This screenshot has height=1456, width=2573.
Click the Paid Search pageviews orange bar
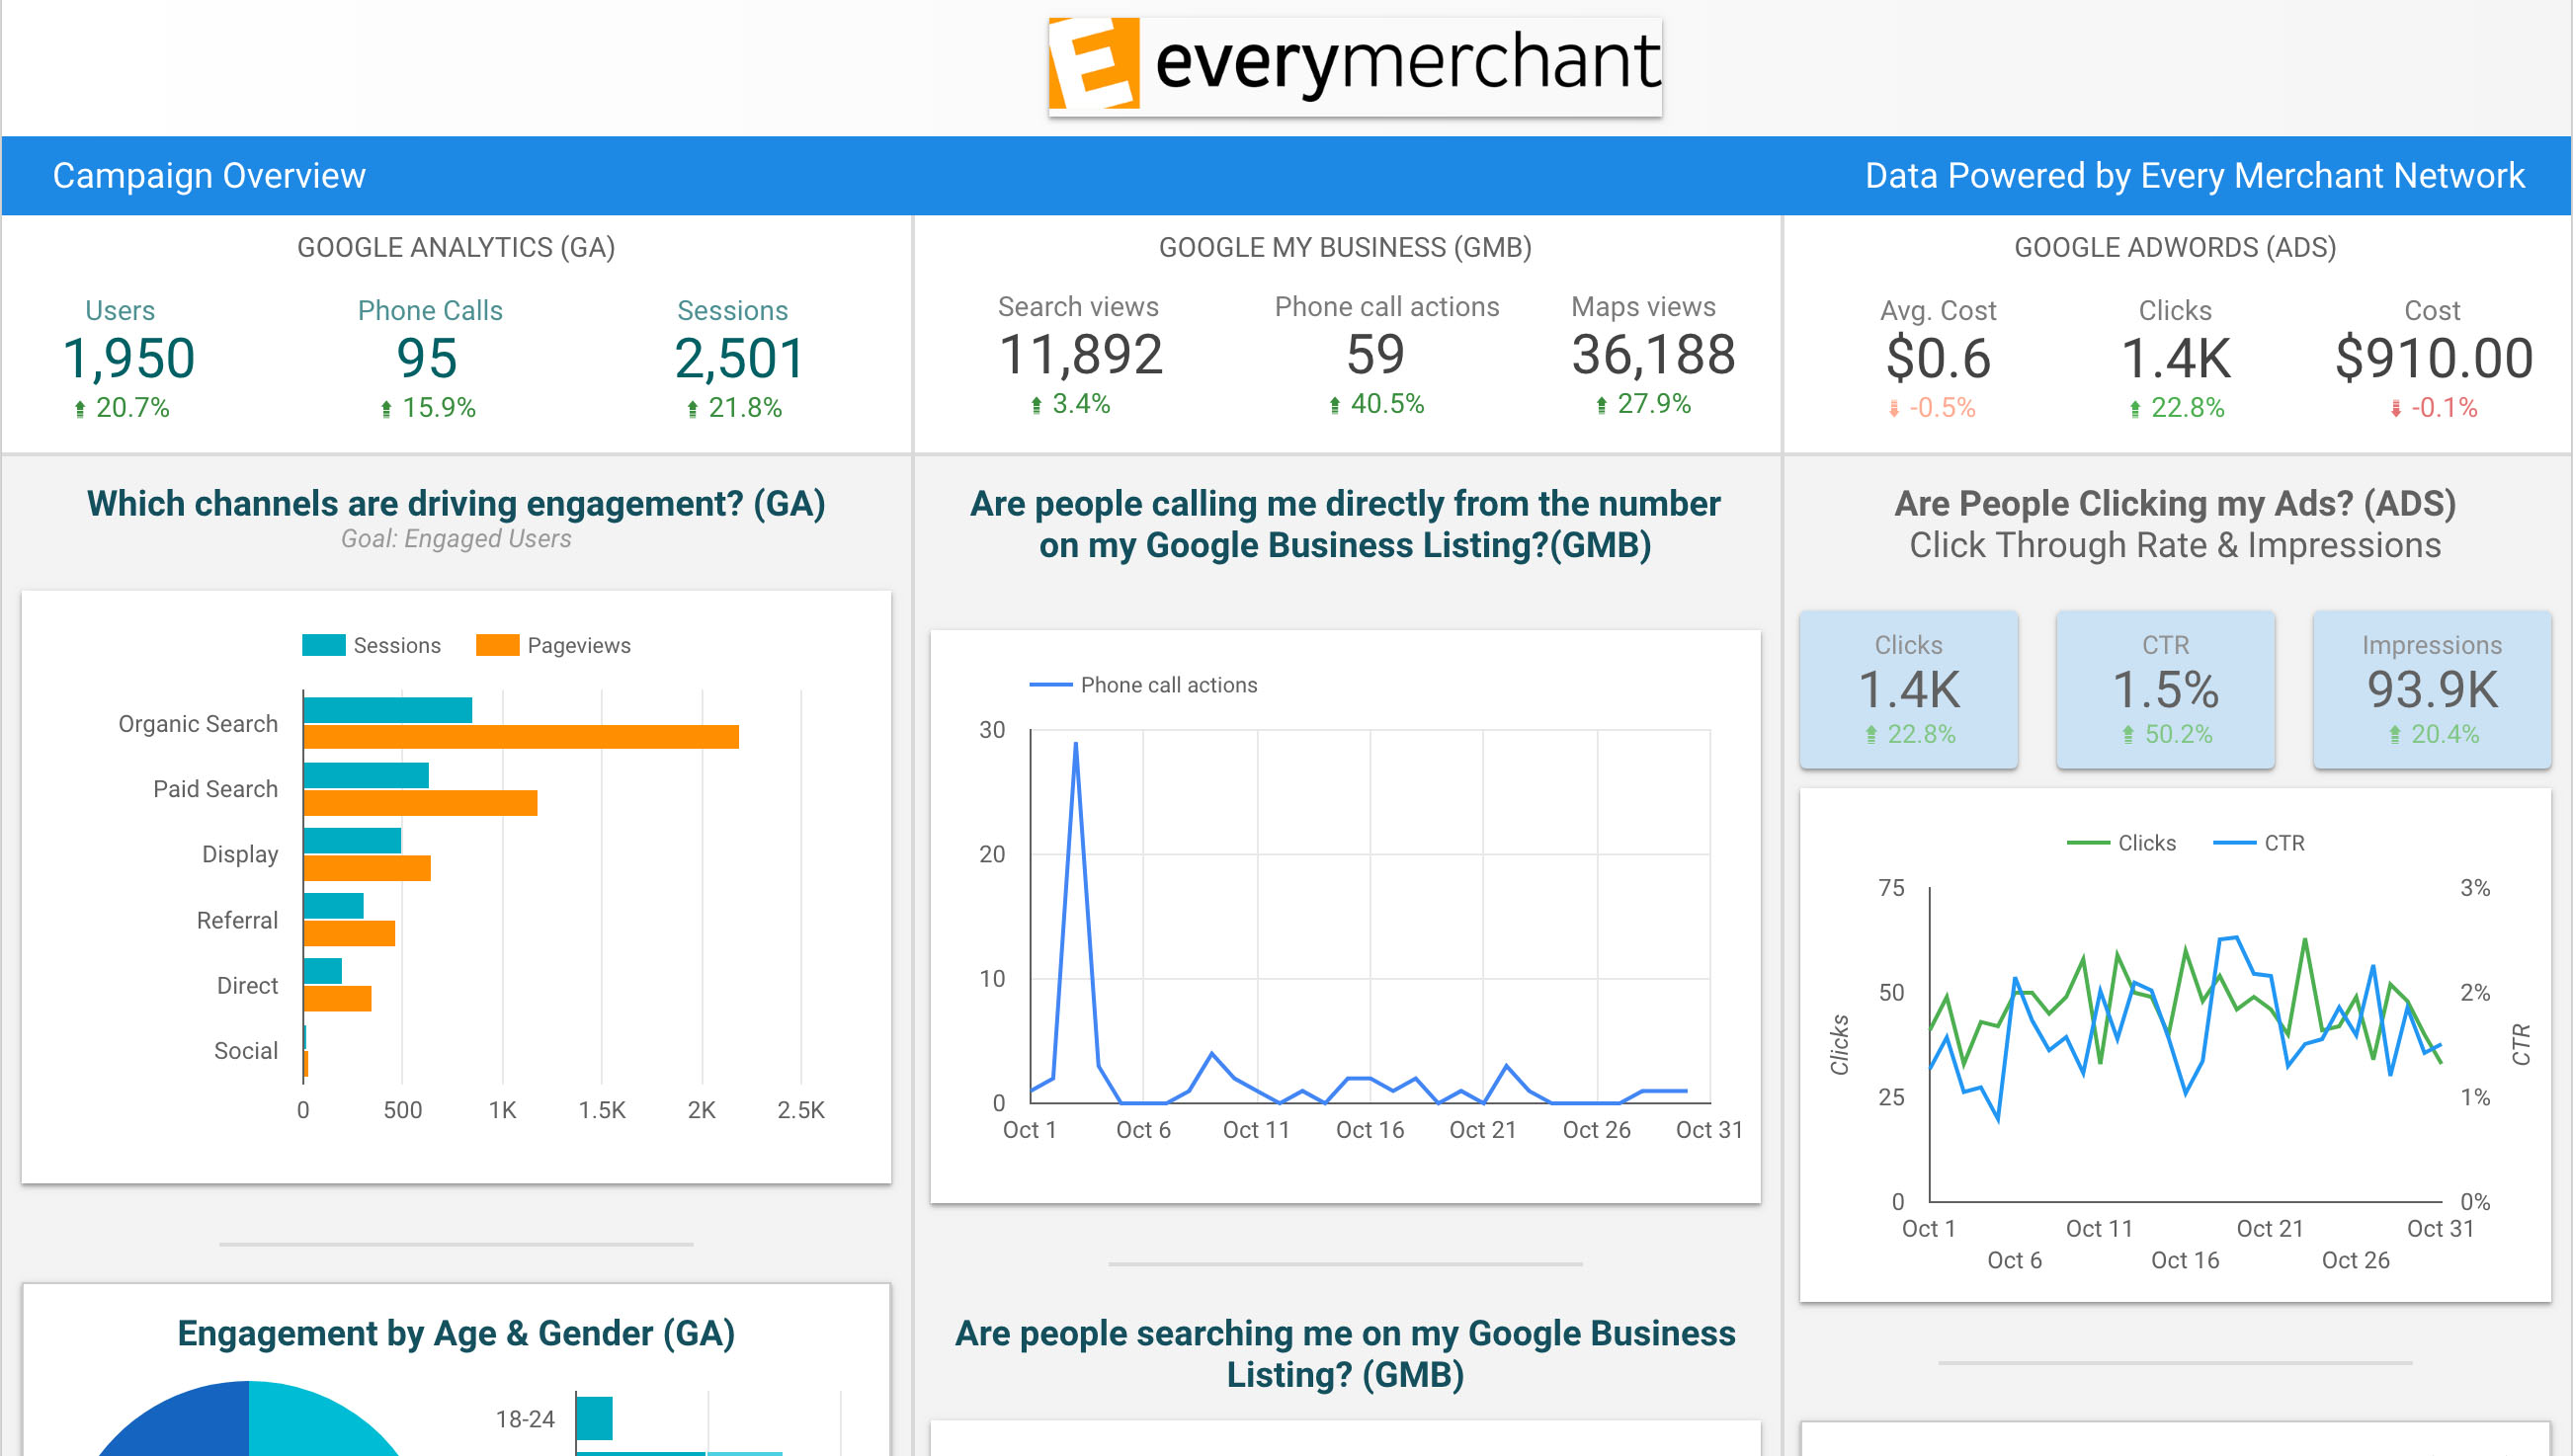420,803
